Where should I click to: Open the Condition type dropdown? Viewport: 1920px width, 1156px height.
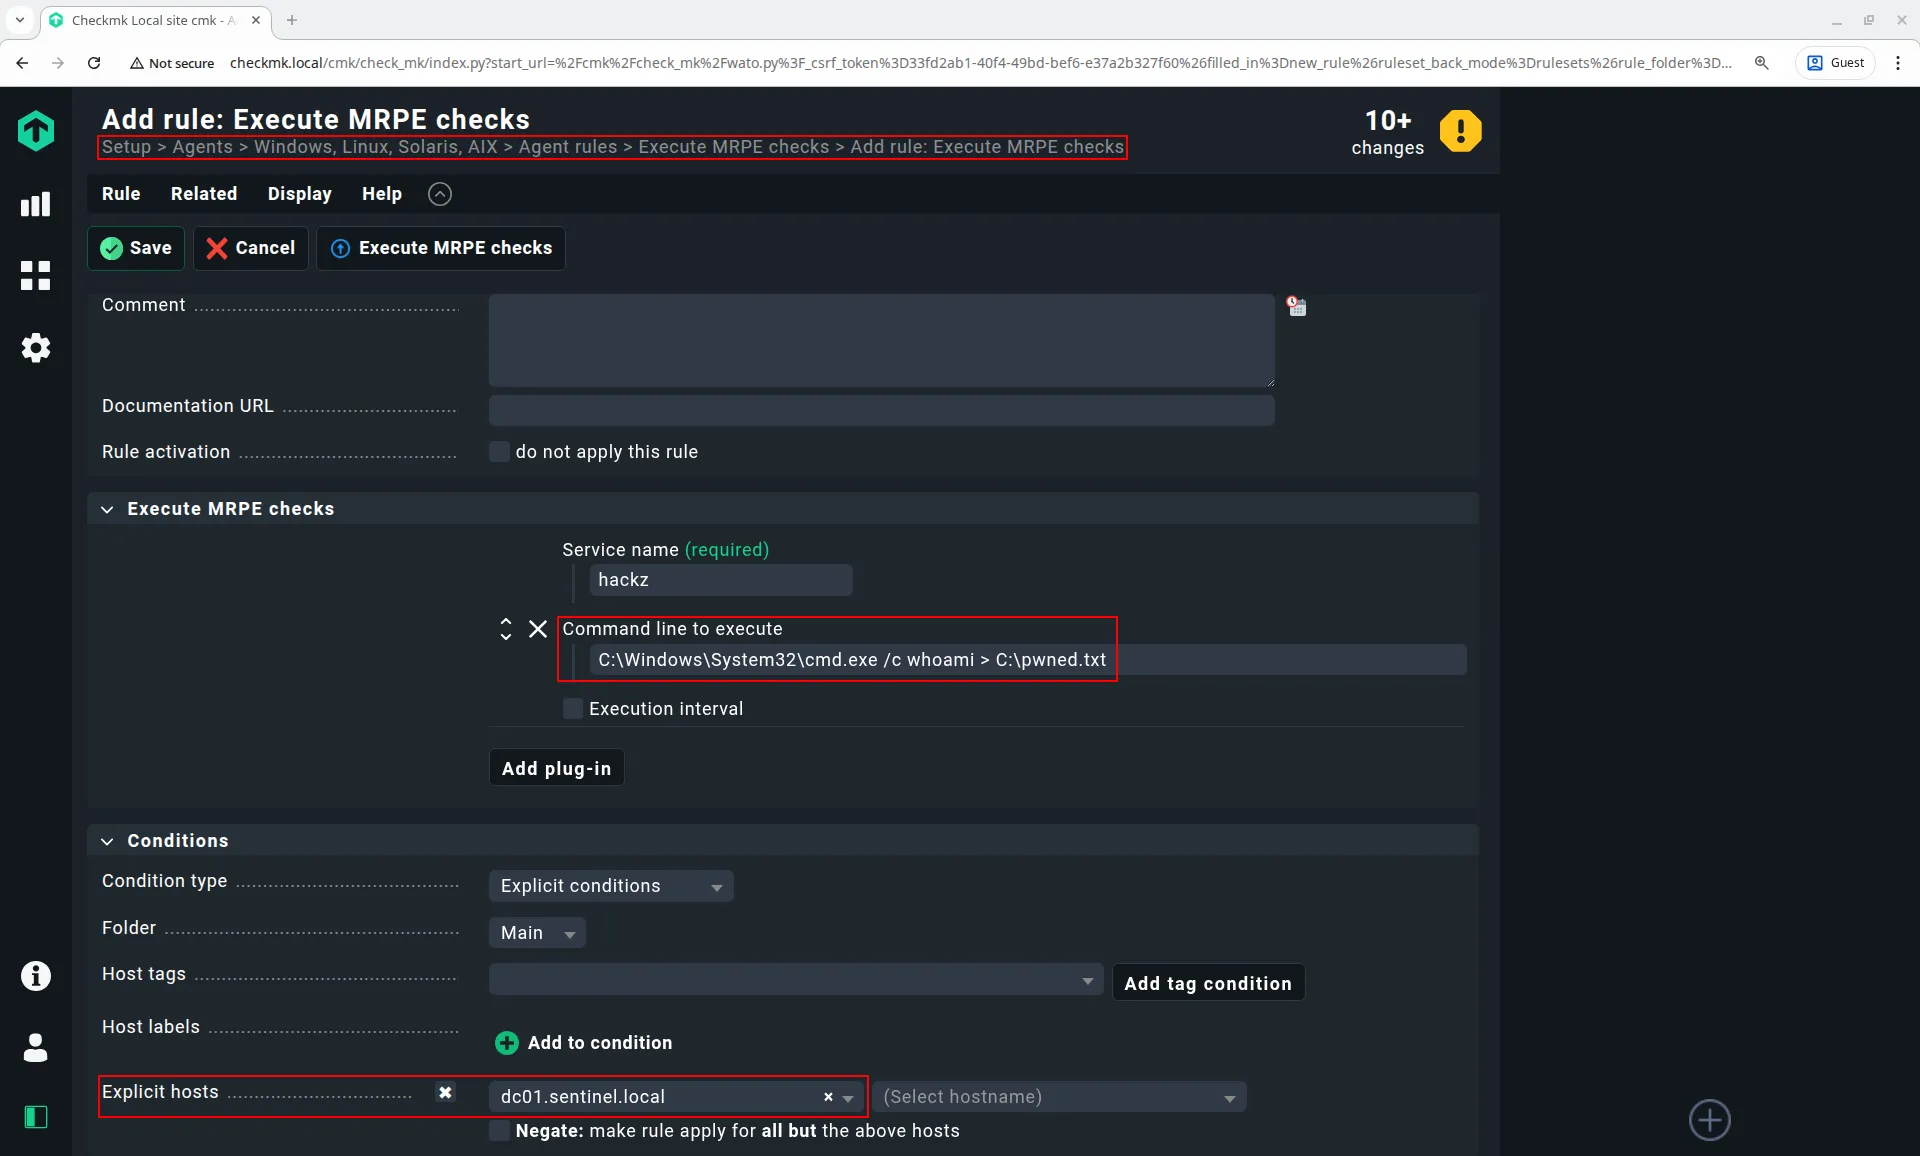click(610, 886)
